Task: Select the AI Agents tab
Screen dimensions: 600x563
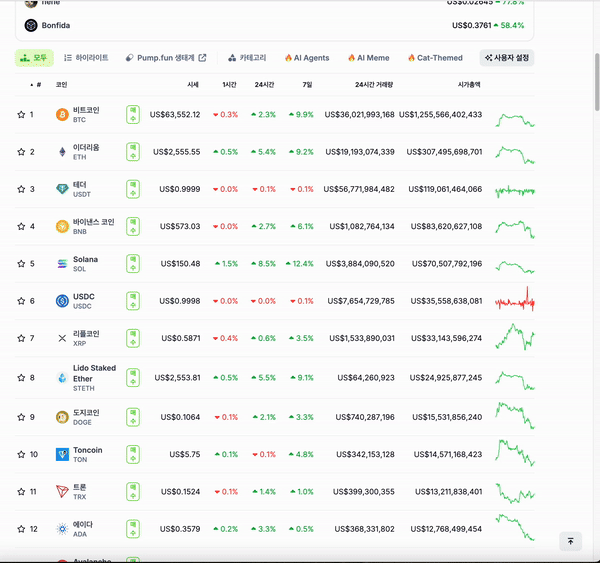Action: 306,58
